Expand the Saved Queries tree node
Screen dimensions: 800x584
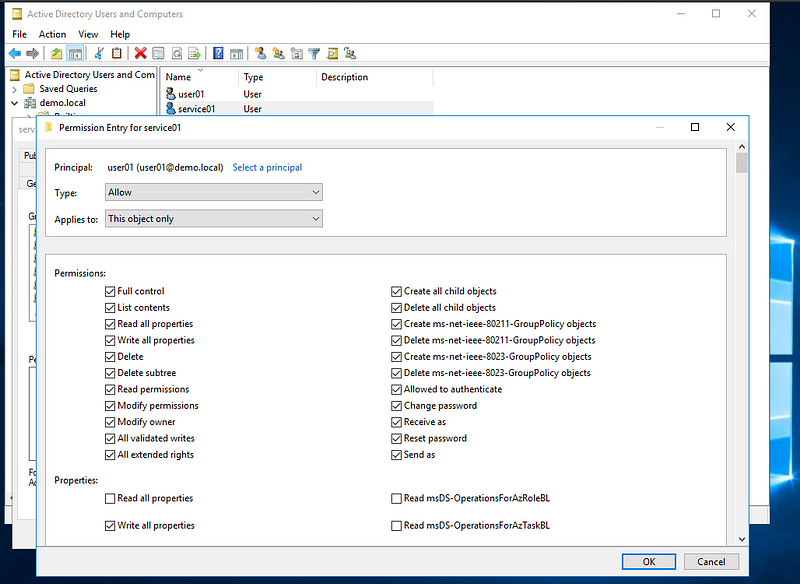[x=15, y=89]
